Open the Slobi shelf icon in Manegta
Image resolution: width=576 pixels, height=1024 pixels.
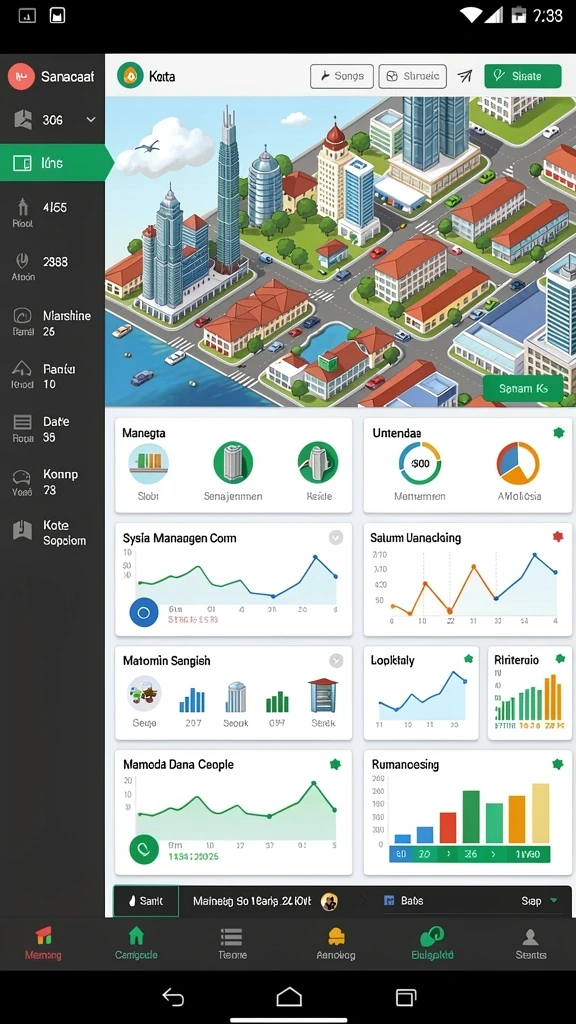pyautogui.click(x=148, y=463)
